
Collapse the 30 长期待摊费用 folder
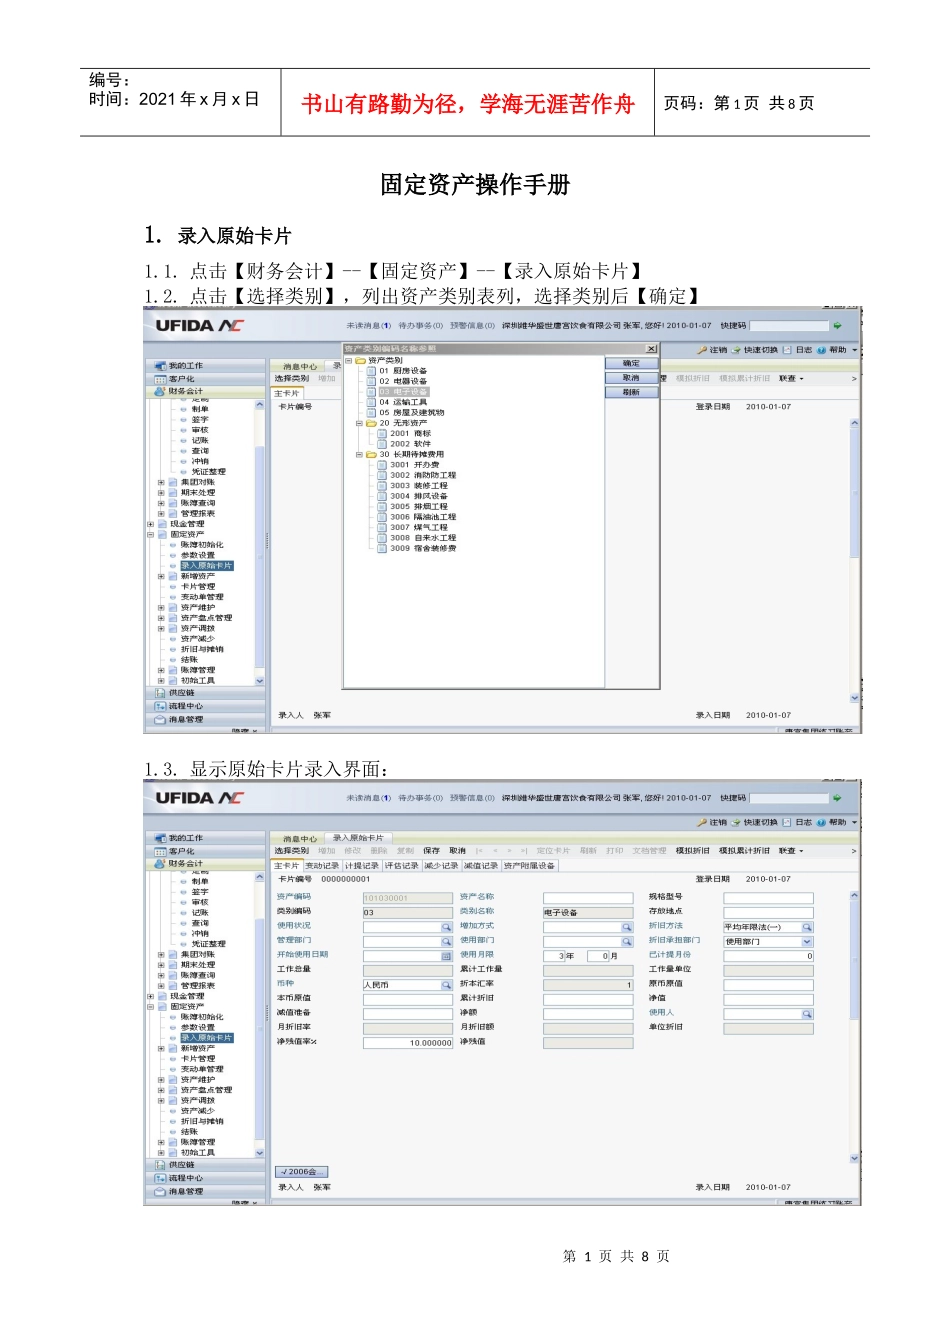pos(359,454)
